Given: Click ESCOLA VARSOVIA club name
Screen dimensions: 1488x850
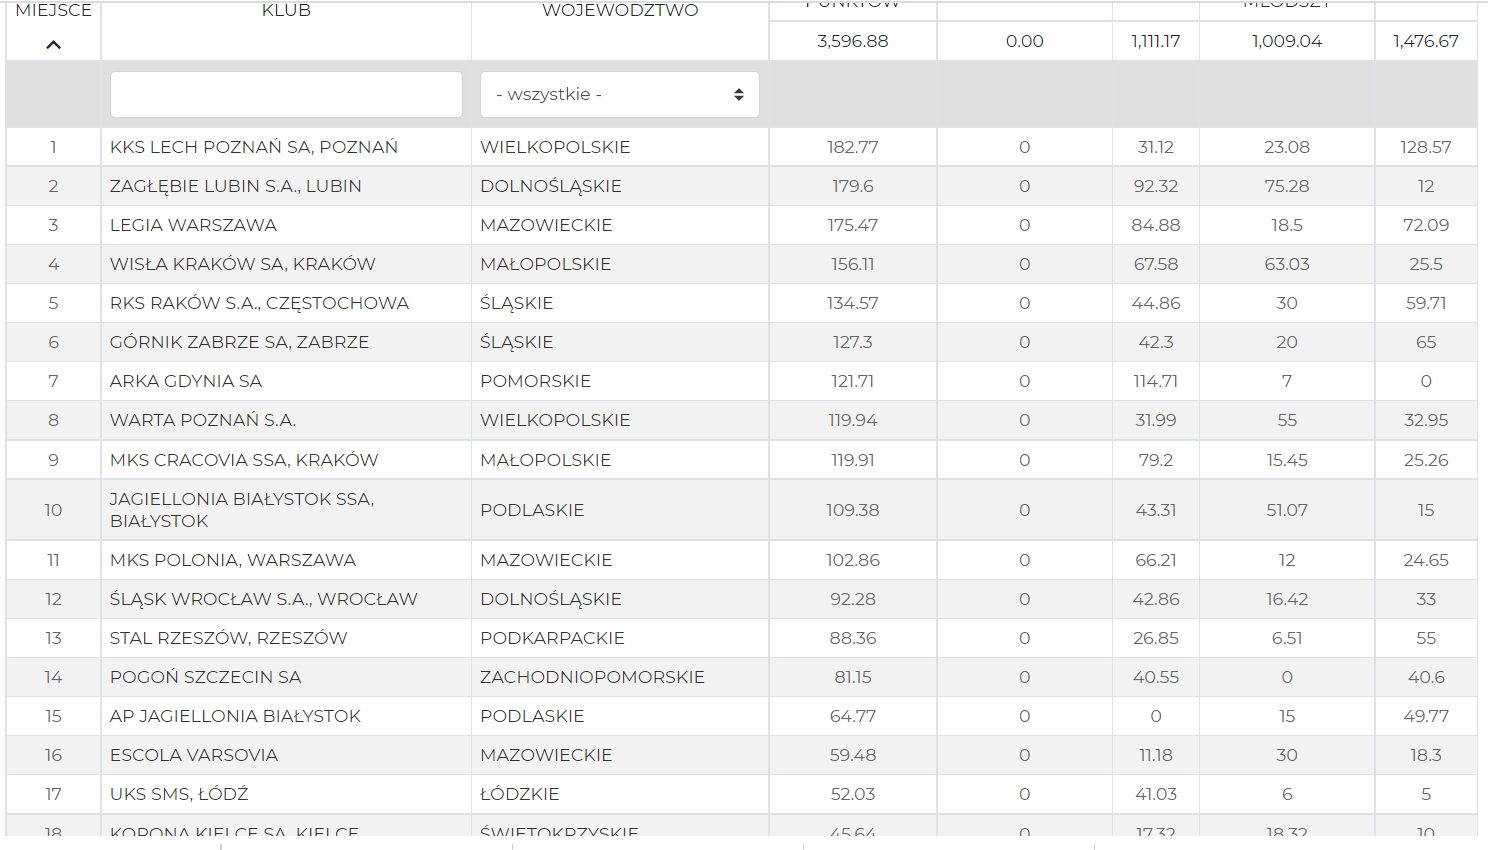Looking at the screenshot, I should pyautogui.click(x=194, y=755).
